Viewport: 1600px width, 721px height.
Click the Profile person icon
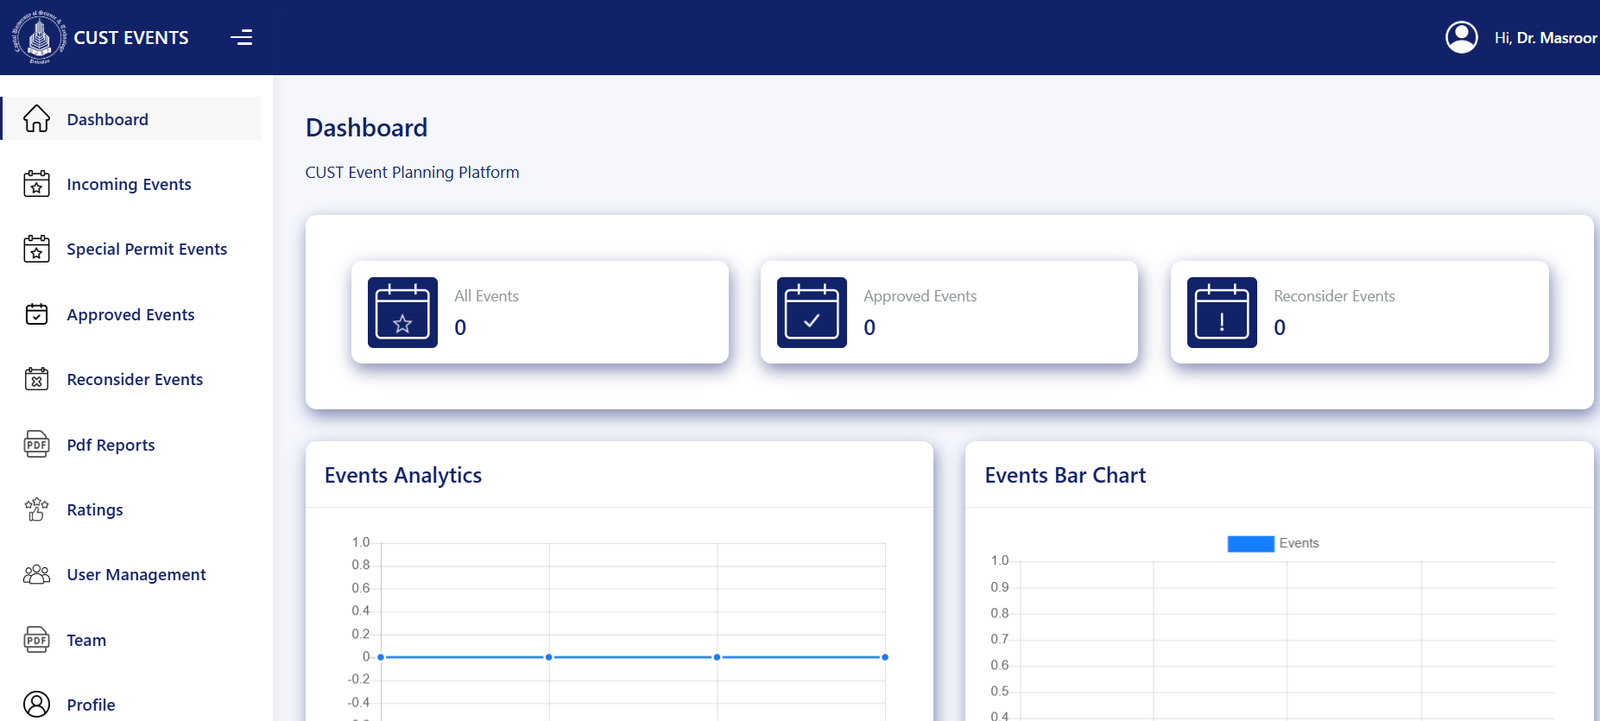coord(37,704)
